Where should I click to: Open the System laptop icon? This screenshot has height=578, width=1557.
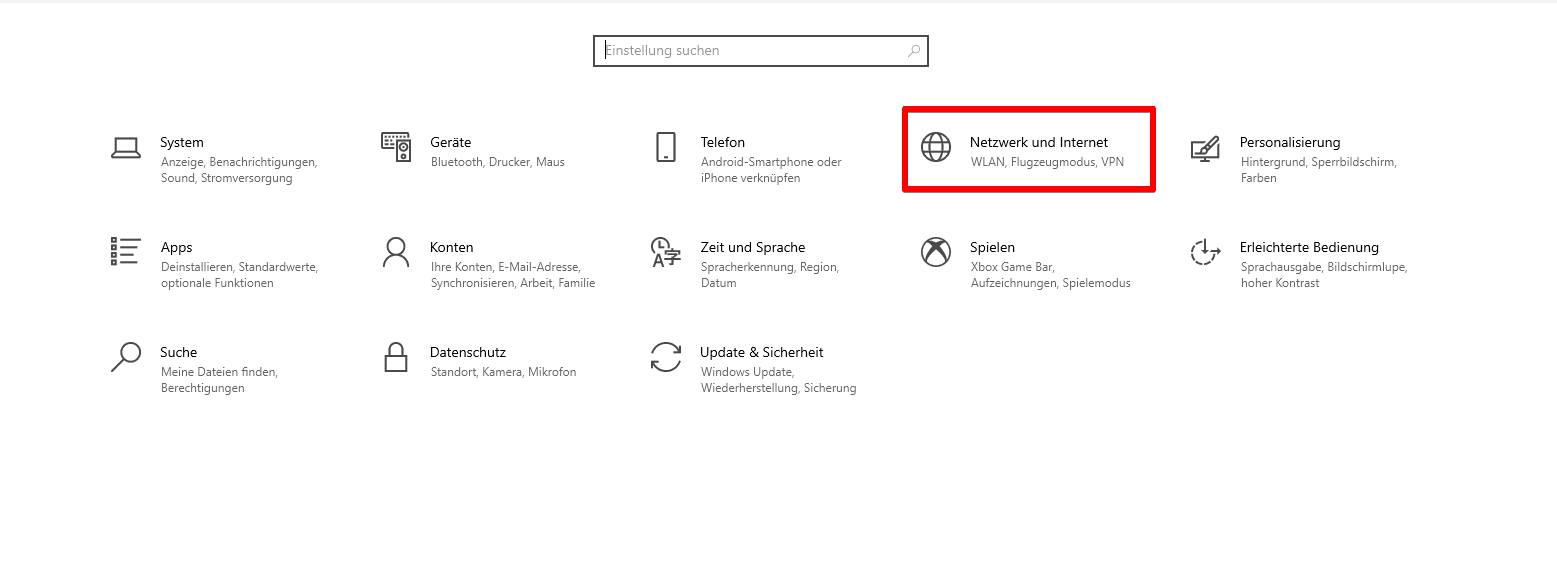[x=126, y=148]
